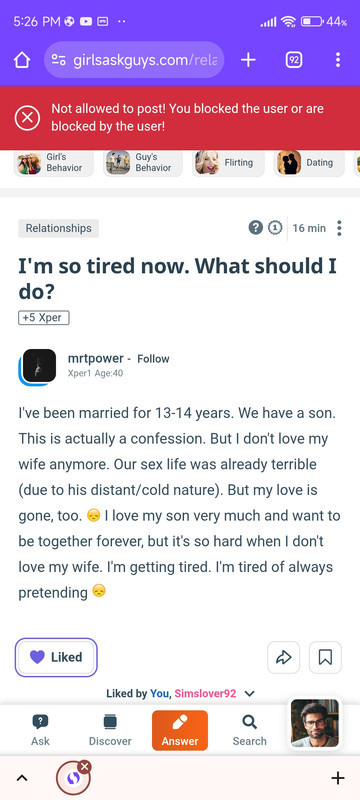Expand the Liked by users list

pos(249,693)
